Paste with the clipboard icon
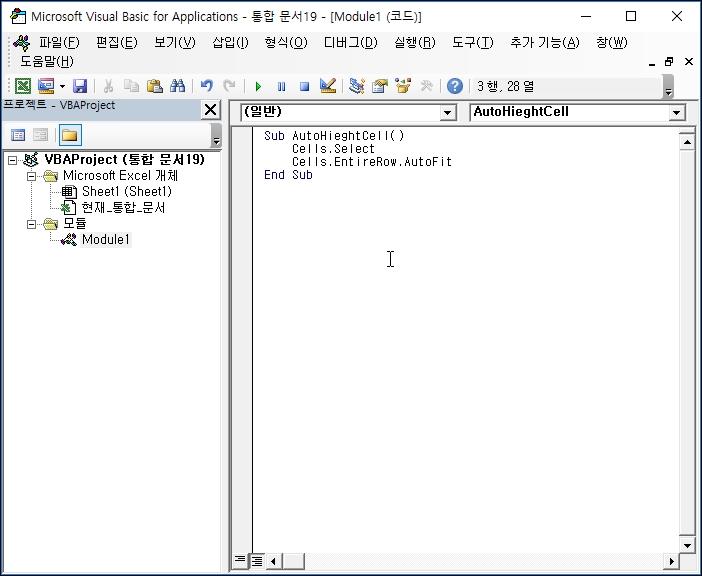Image resolution: width=702 pixels, height=576 pixels. 154,86
